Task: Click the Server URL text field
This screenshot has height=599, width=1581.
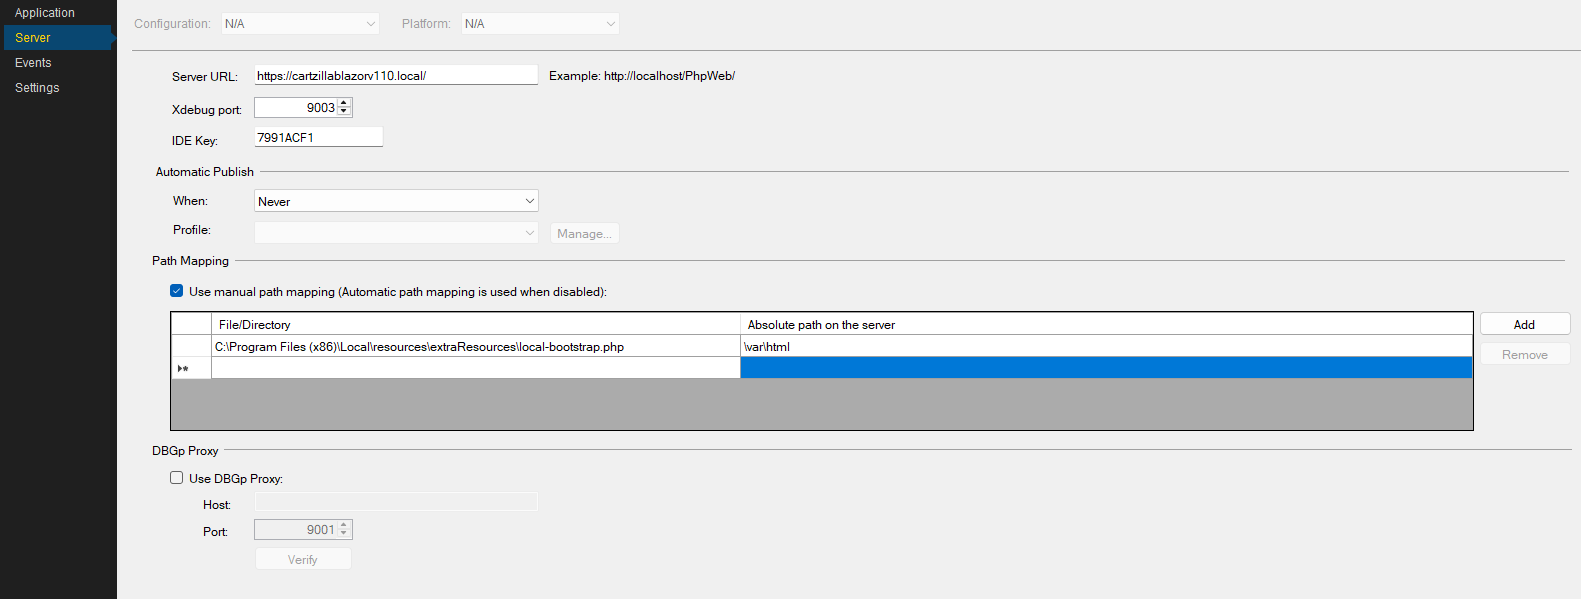Action: tap(395, 76)
